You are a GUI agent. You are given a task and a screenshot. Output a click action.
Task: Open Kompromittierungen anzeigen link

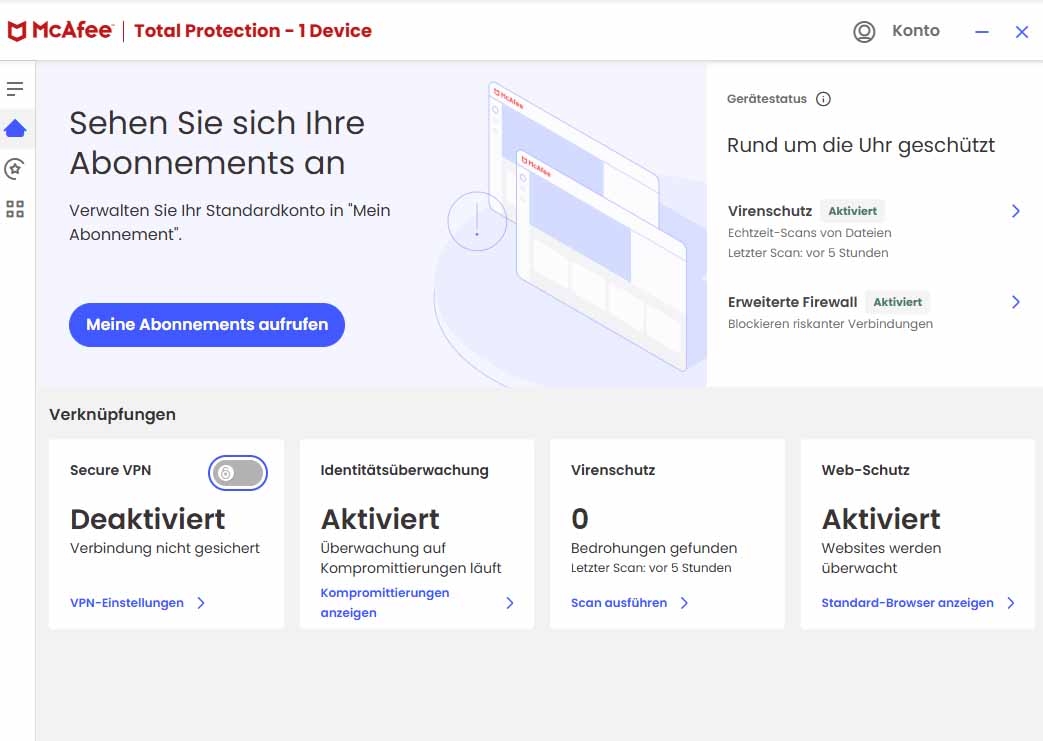(384, 603)
